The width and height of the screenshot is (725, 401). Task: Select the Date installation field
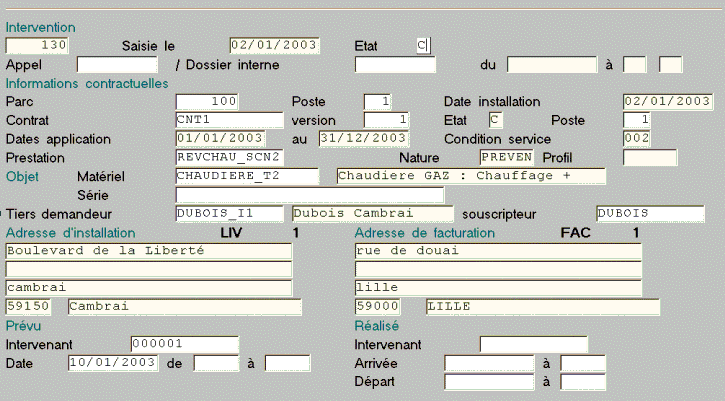[668, 102]
